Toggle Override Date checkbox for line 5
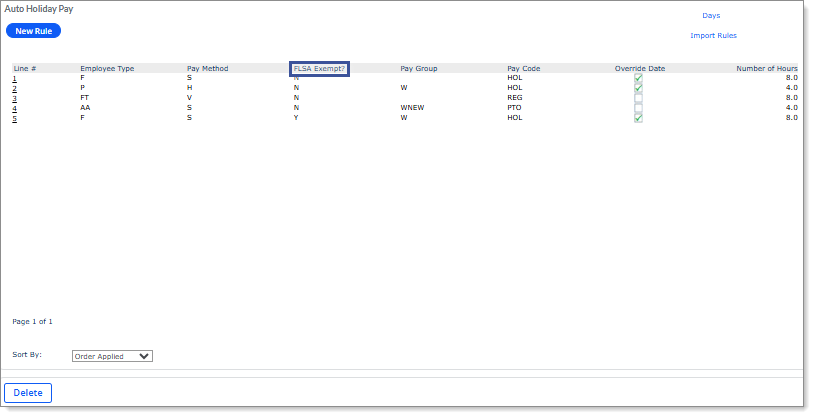The width and height of the screenshot is (814, 417). point(638,118)
